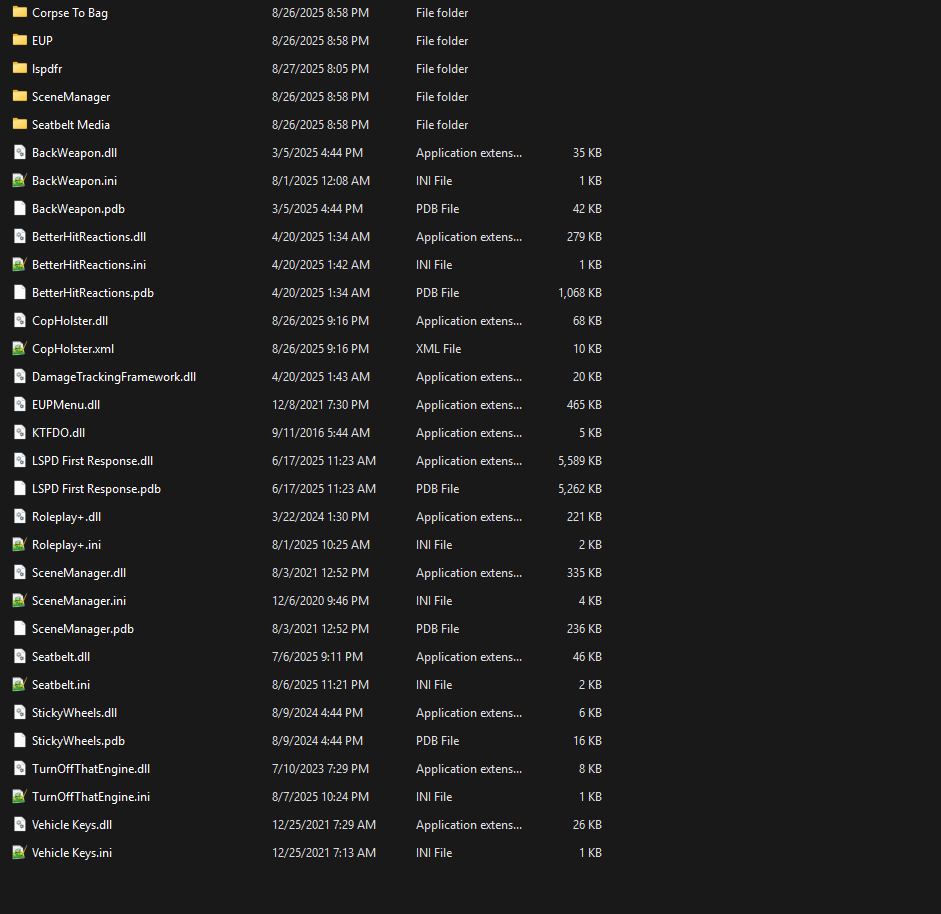Select the Seatbelt Media folder icon

click(x=20, y=124)
